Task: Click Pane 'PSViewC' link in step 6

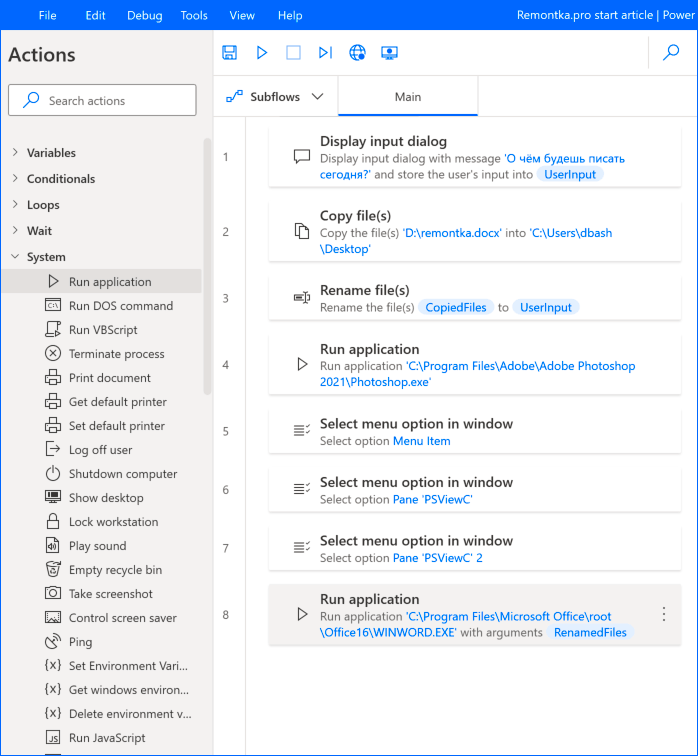Action: point(433,500)
